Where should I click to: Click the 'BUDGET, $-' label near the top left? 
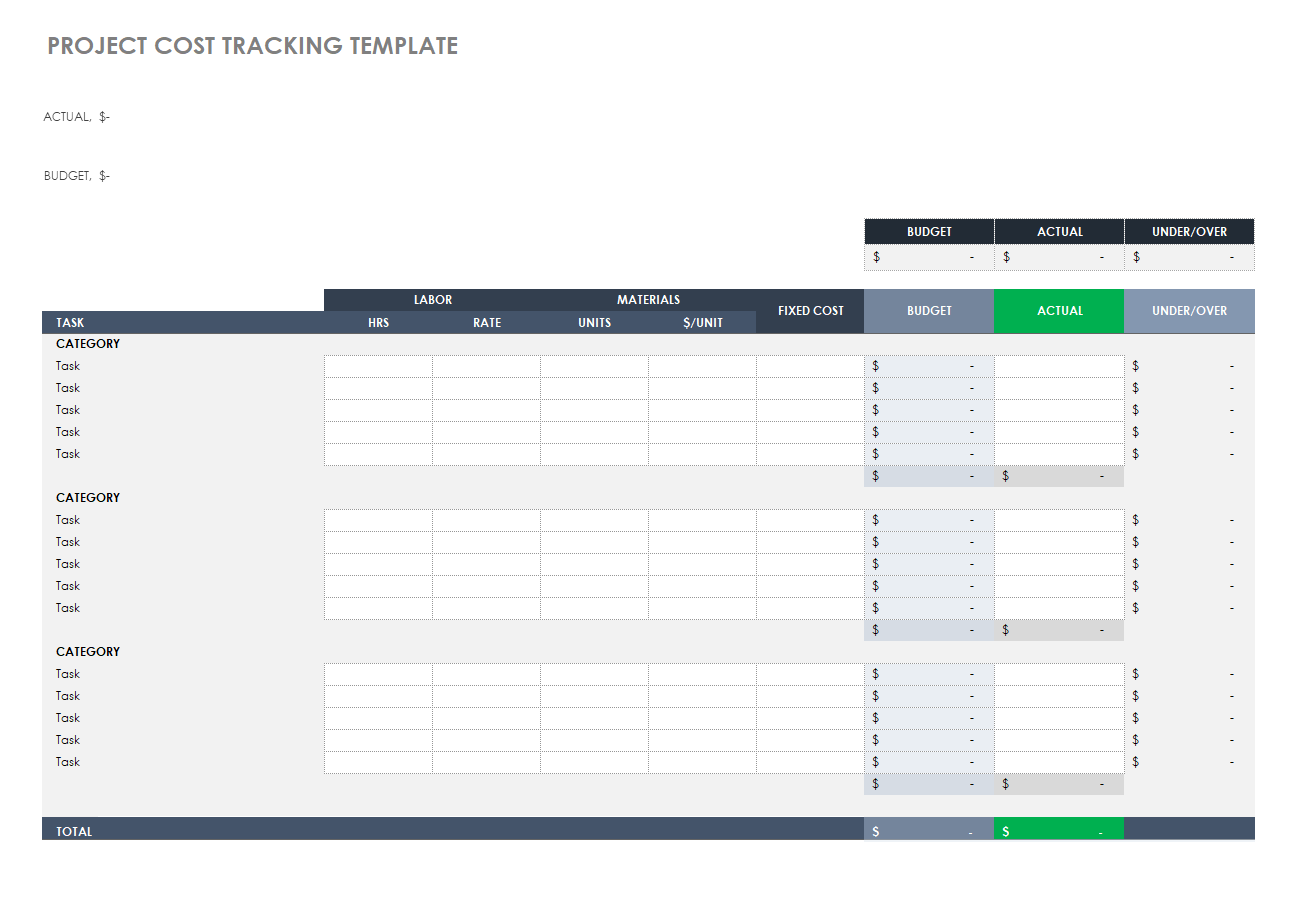[77, 176]
